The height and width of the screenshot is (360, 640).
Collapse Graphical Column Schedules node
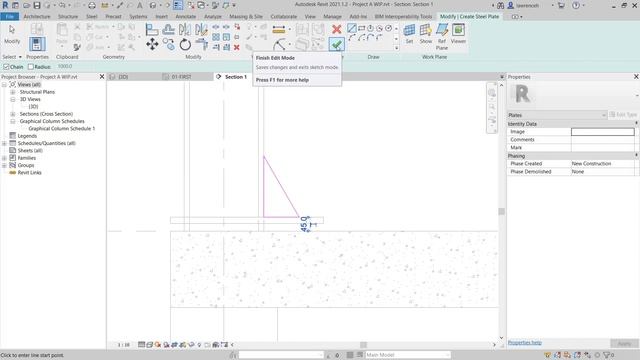(x=13, y=121)
